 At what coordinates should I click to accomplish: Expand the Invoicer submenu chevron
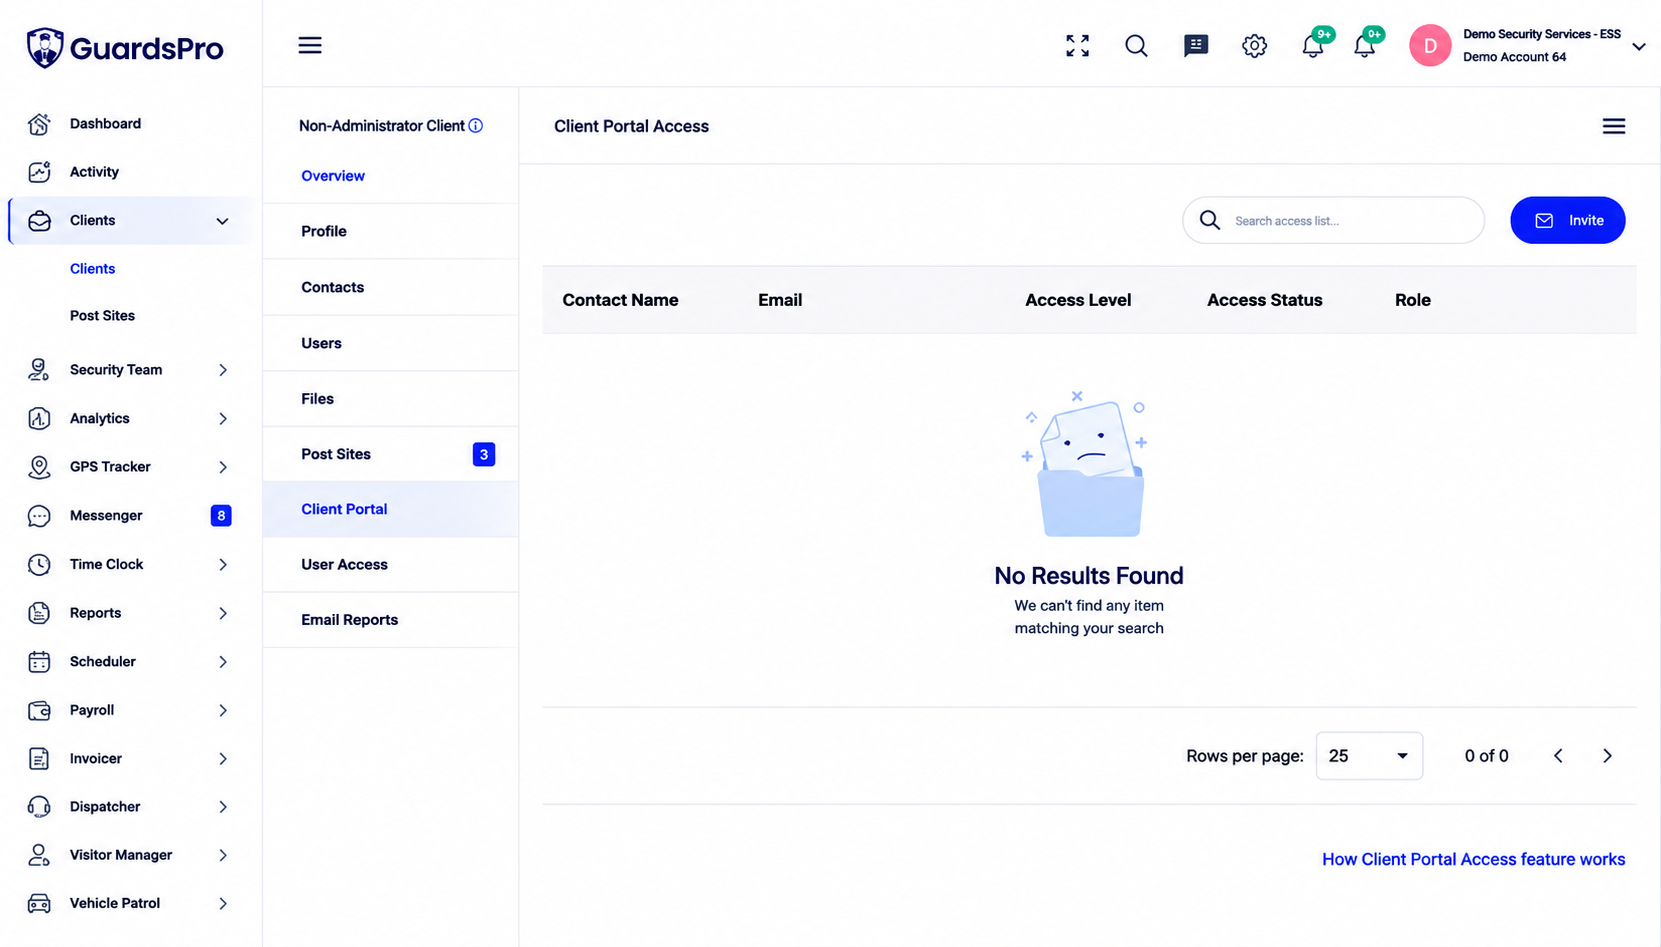point(223,759)
